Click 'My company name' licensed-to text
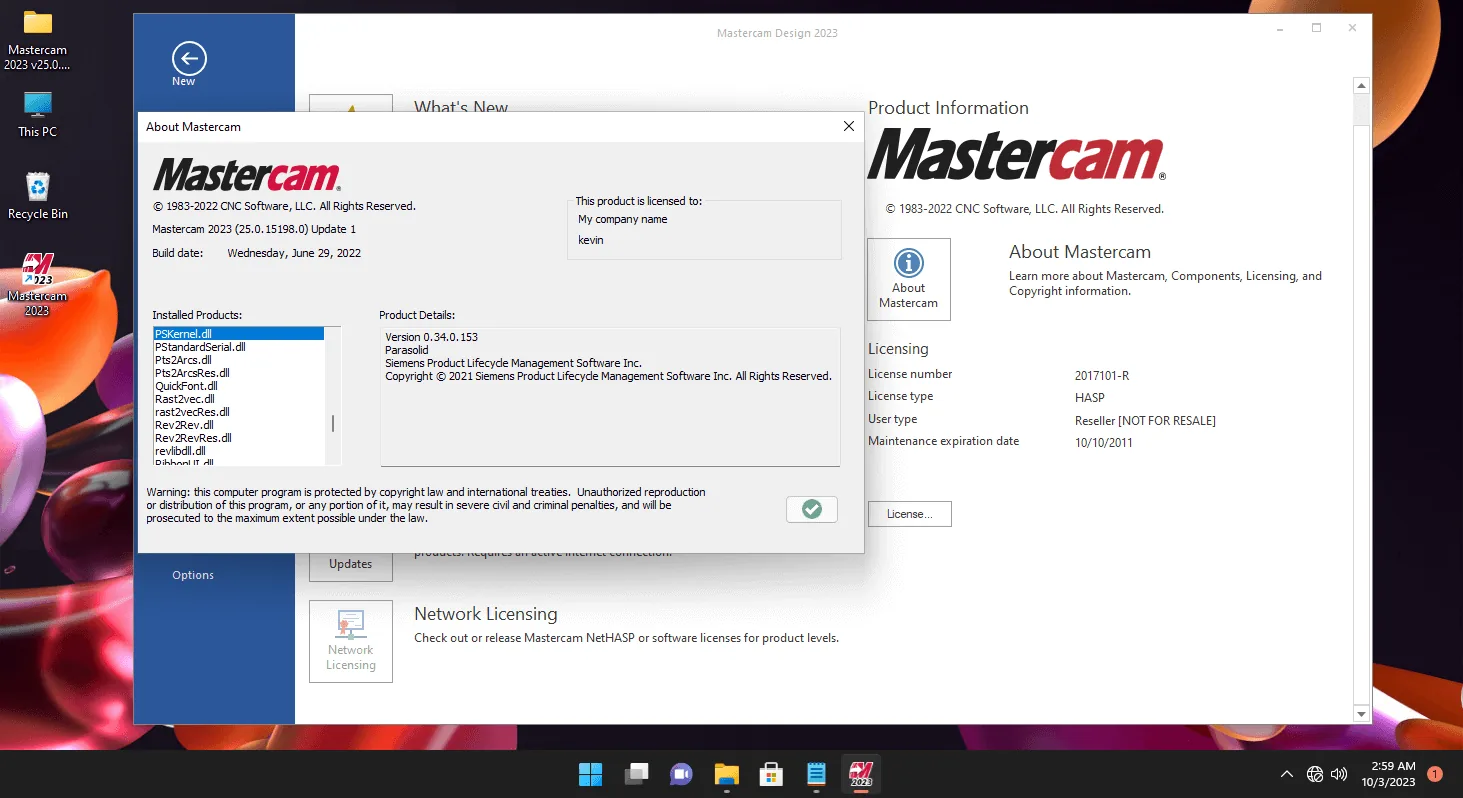1463x798 pixels. coord(623,219)
